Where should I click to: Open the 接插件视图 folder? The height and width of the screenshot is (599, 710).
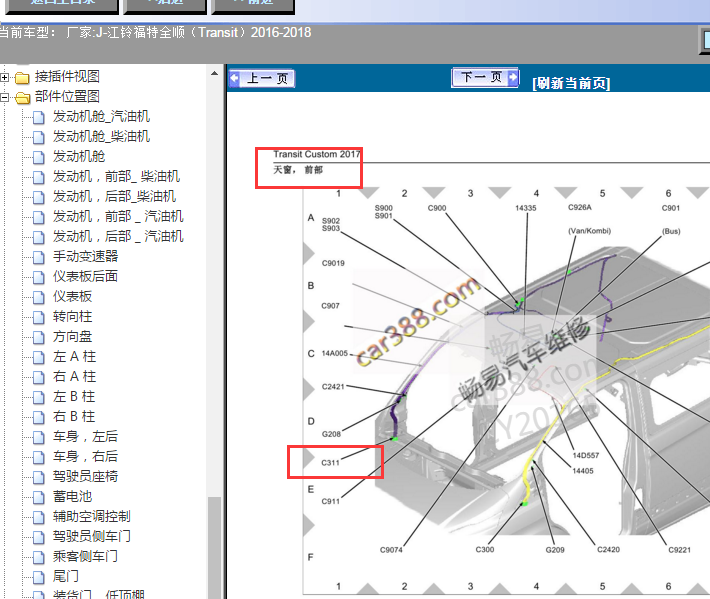click(x=67, y=77)
